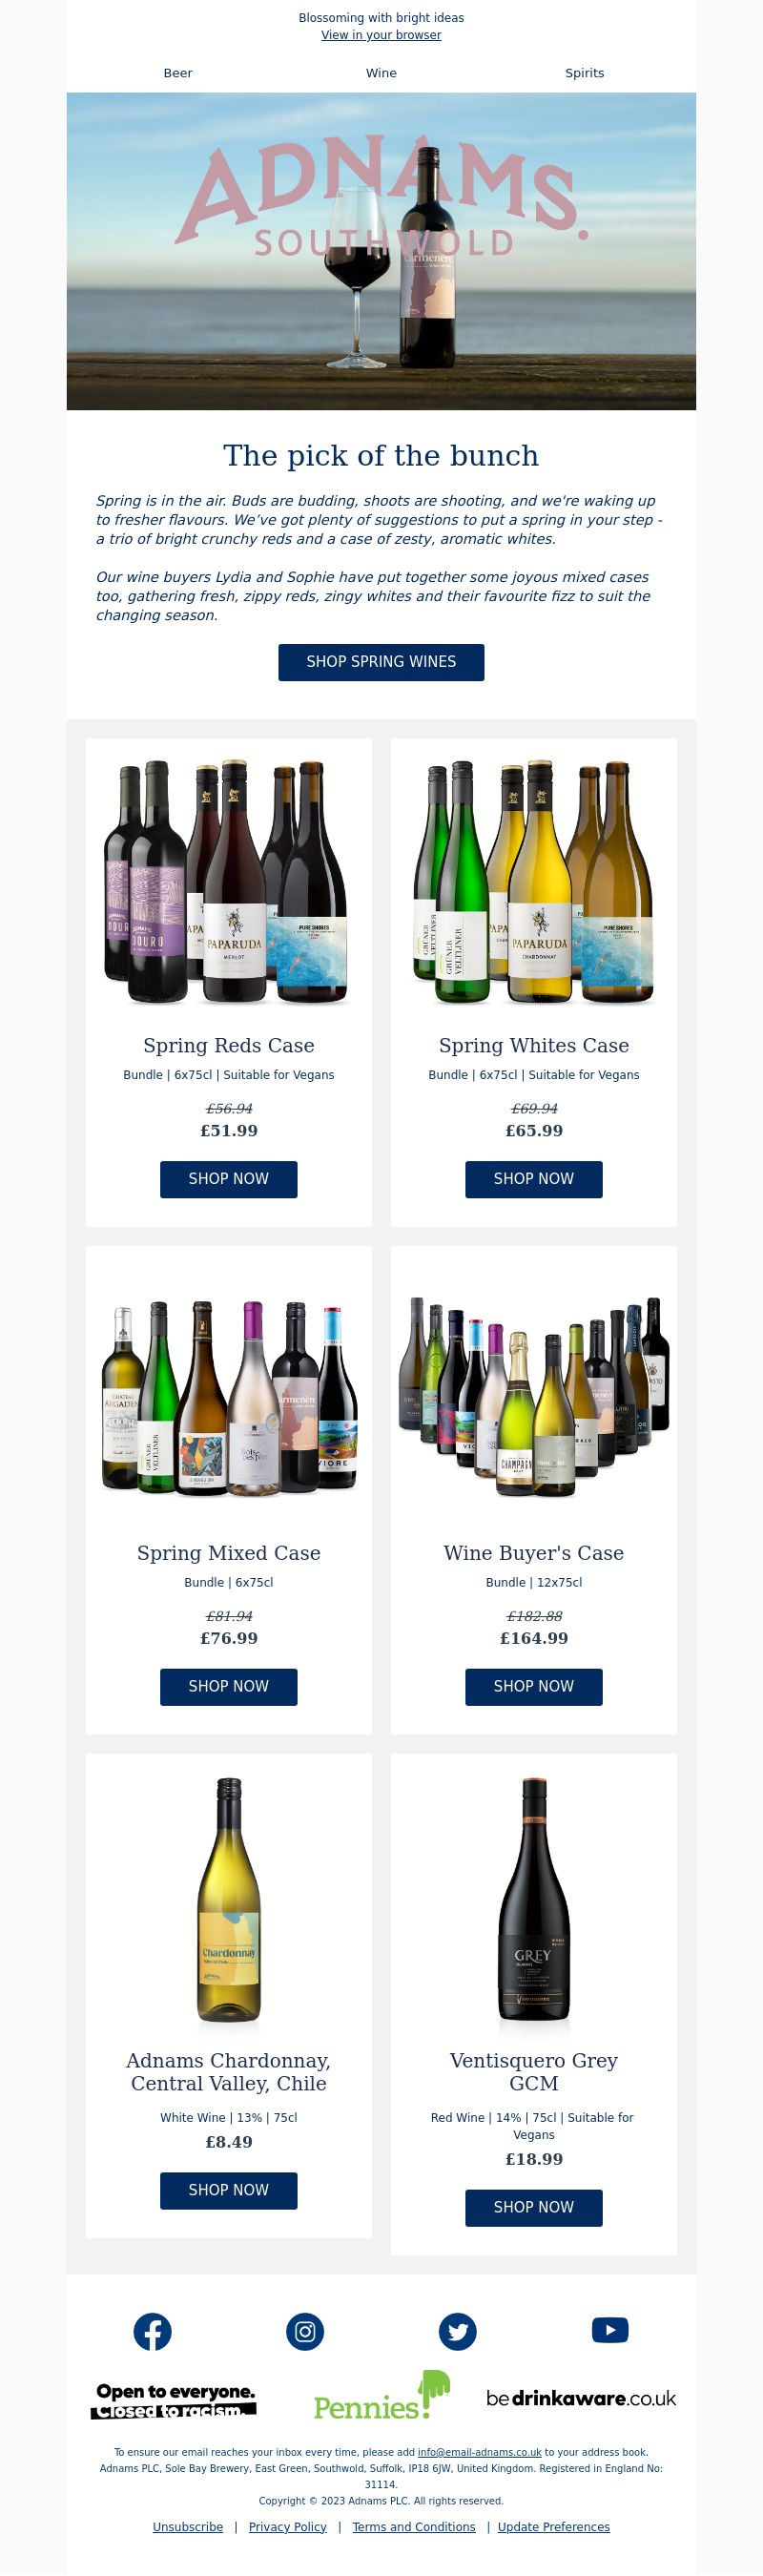Click View in your browser link
Viewport: 763px width, 2576px height.
381,35
